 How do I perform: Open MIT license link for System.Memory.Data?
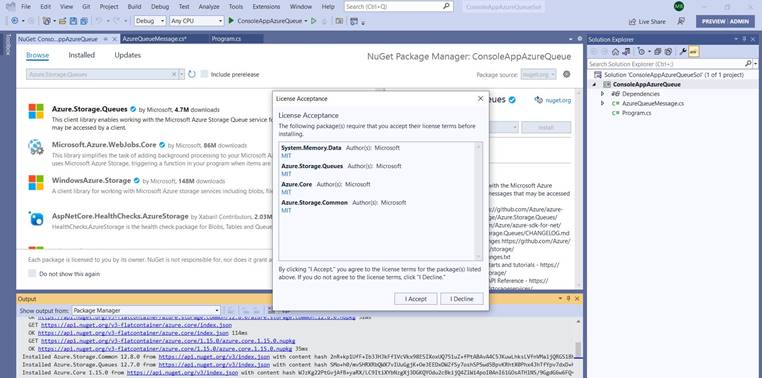pyautogui.click(x=286, y=155)
